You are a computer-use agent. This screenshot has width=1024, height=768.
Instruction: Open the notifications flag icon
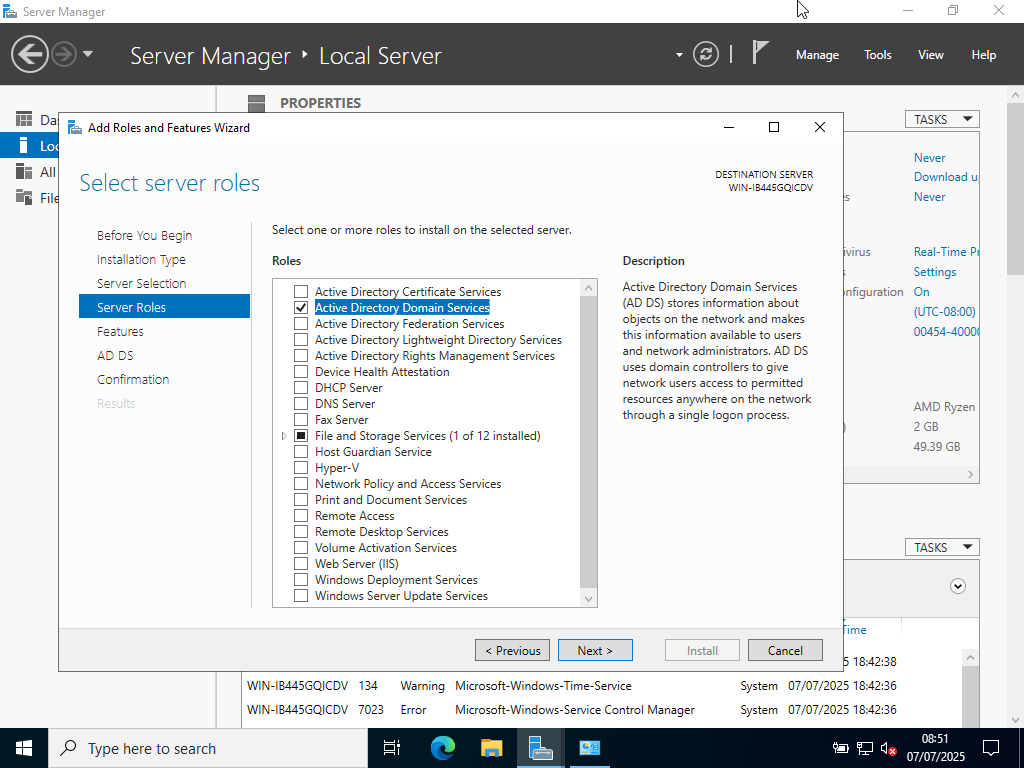(x=760, y=52)
